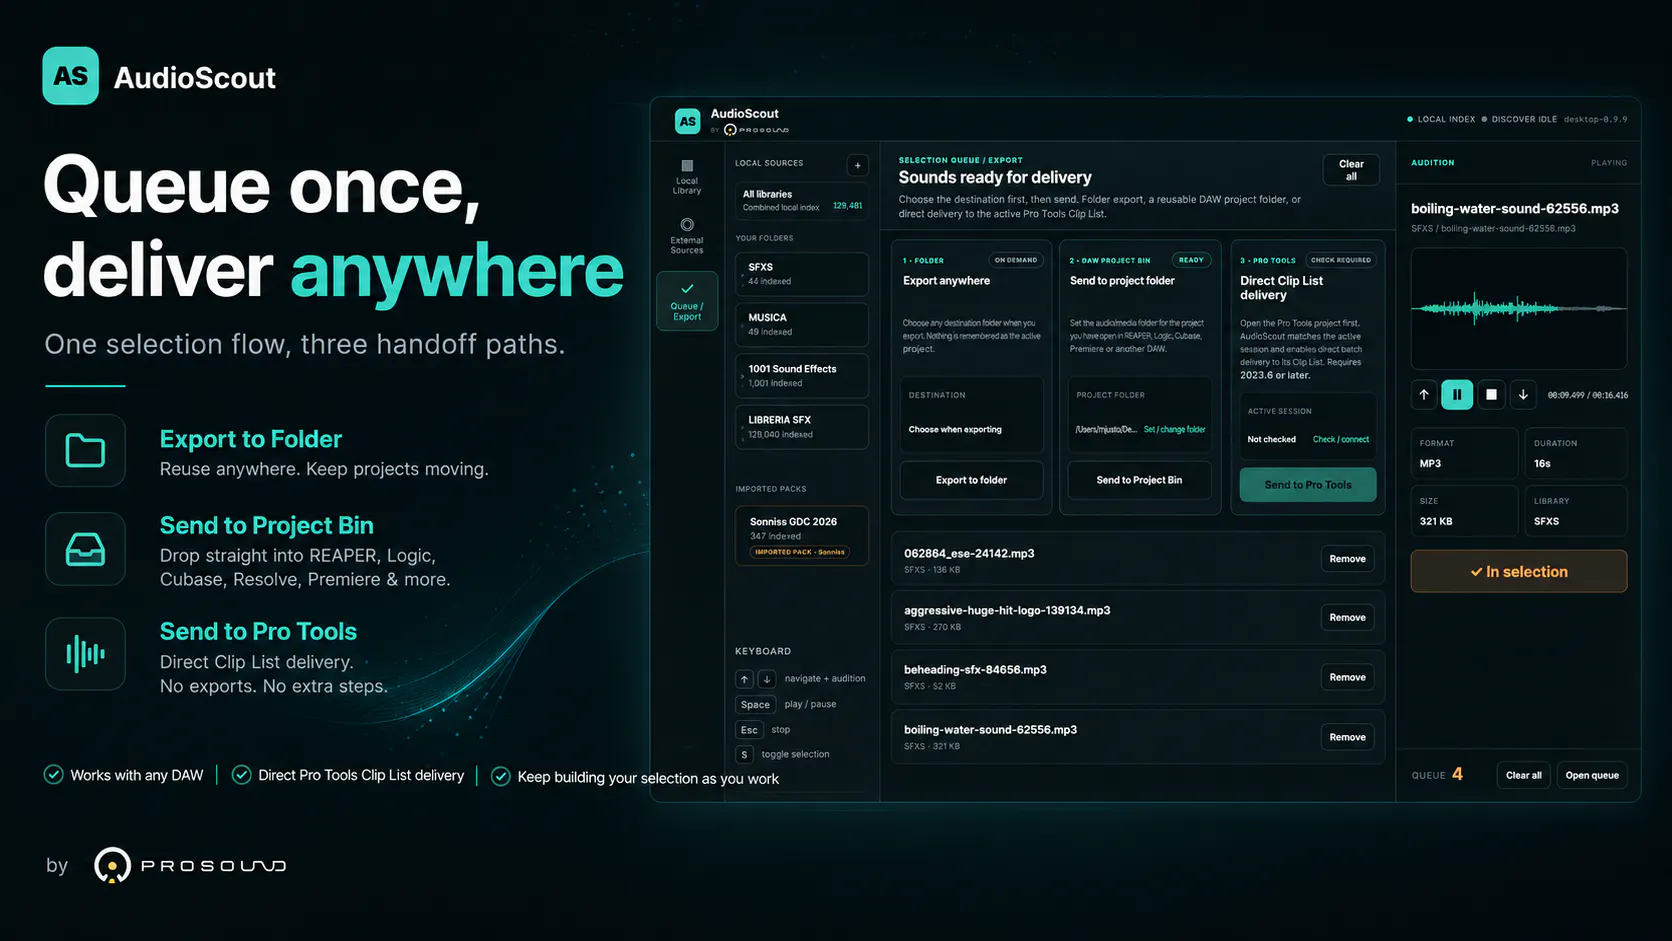Viewport: 1672px width, 941px height.
Task: Open the SFXS folder
Action: tap(802, 274)
